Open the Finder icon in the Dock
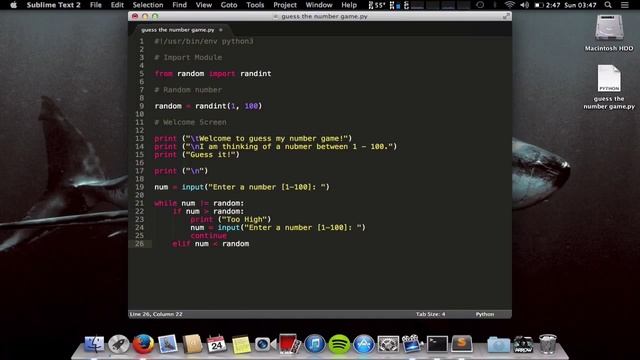 94,344
